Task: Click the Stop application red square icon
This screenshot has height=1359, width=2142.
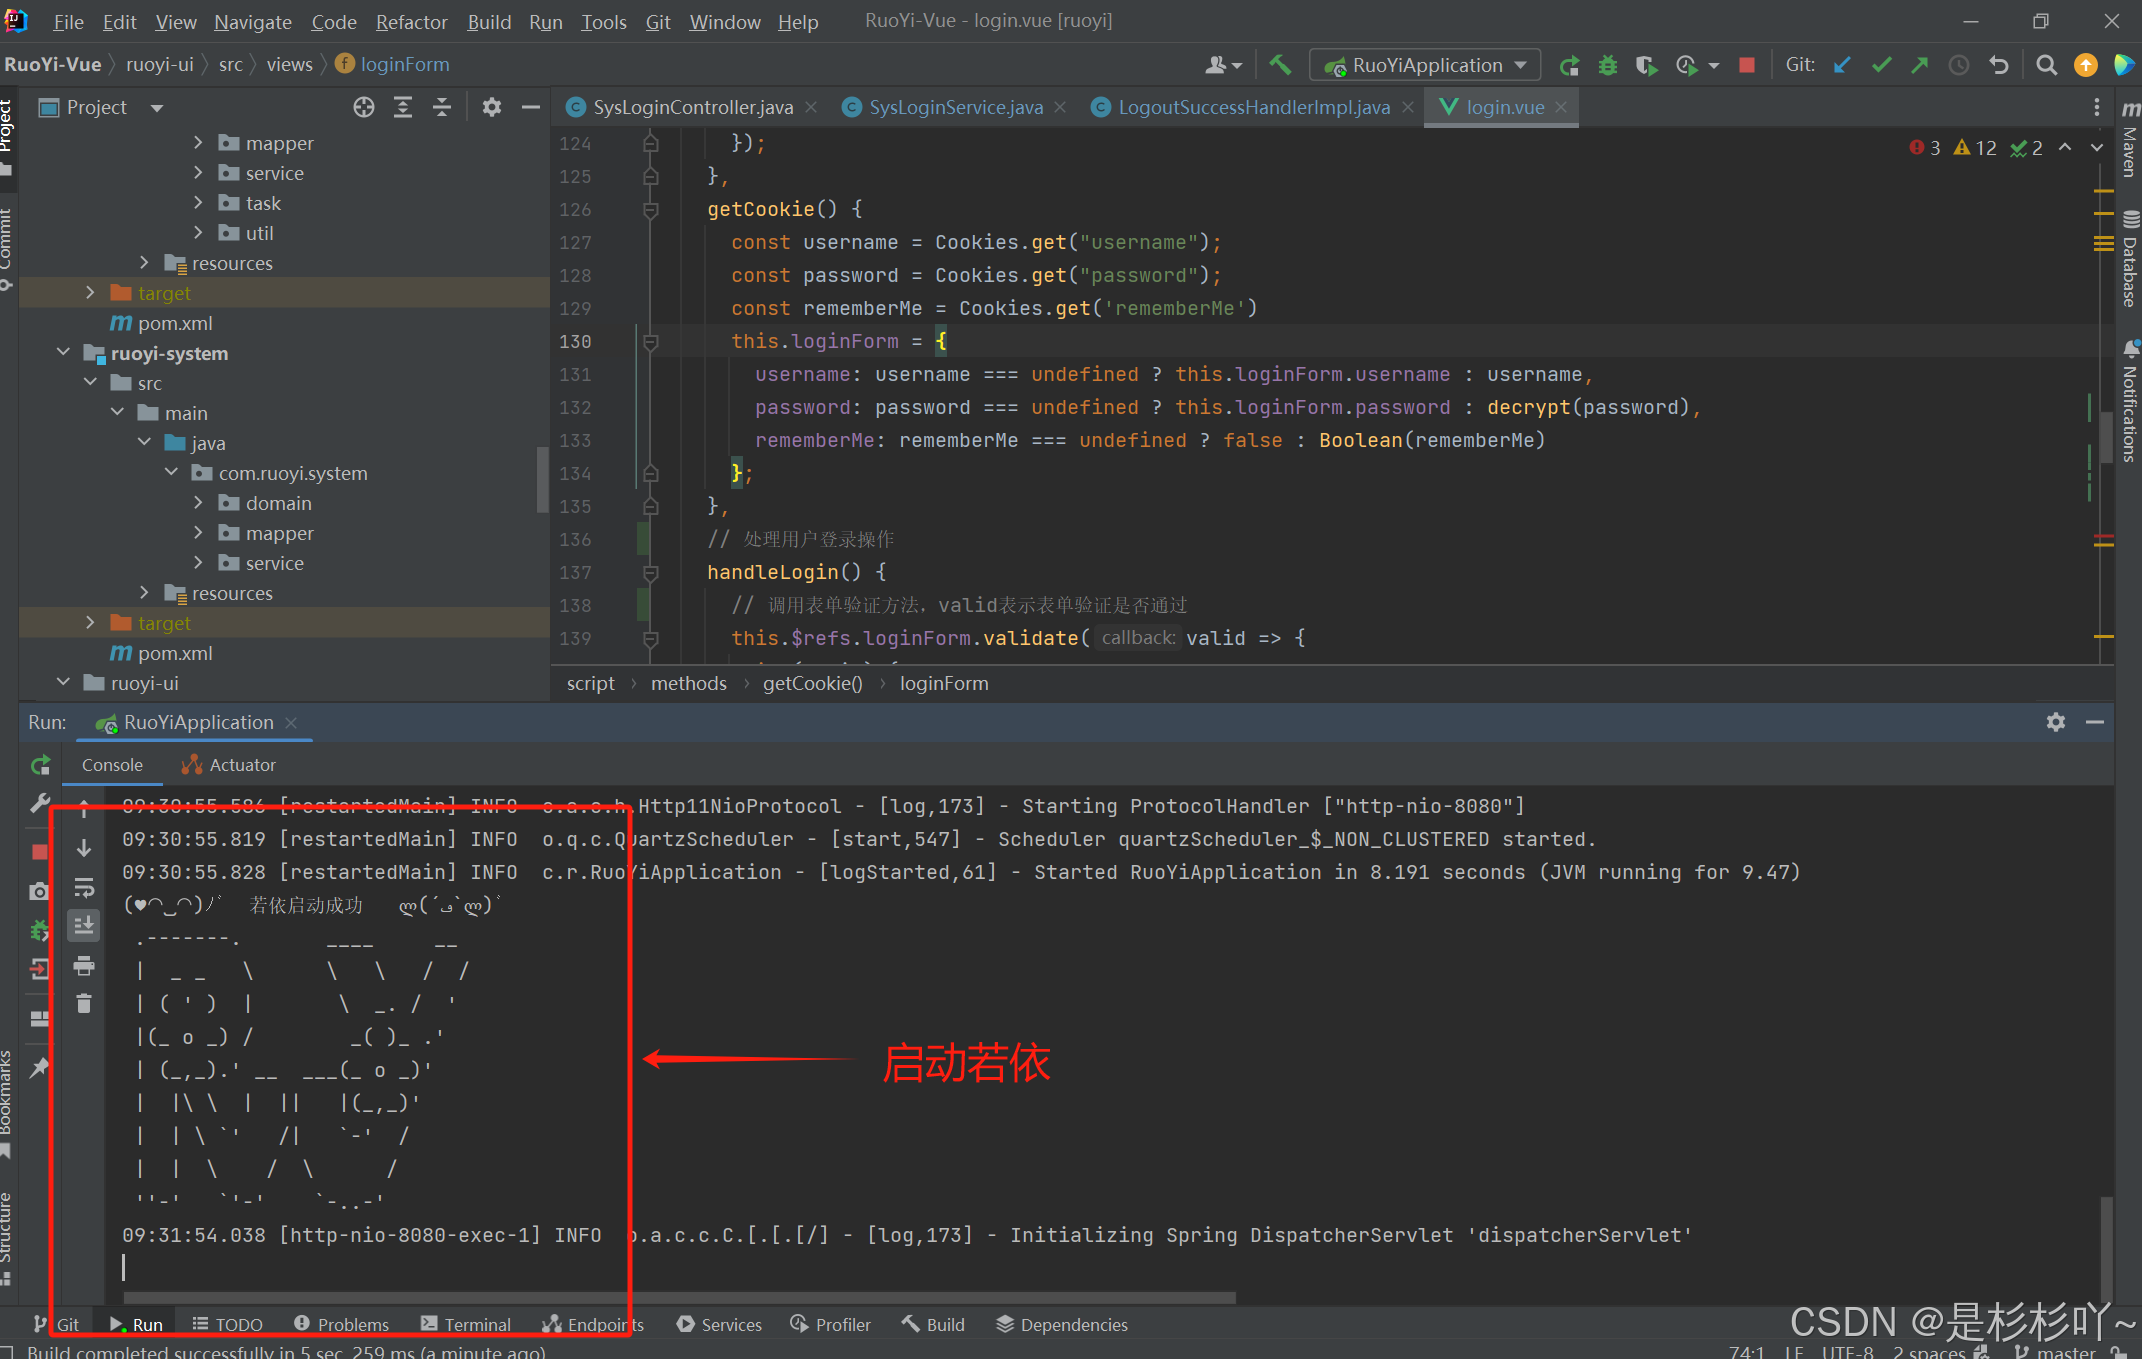Action: click(1746, 65)
